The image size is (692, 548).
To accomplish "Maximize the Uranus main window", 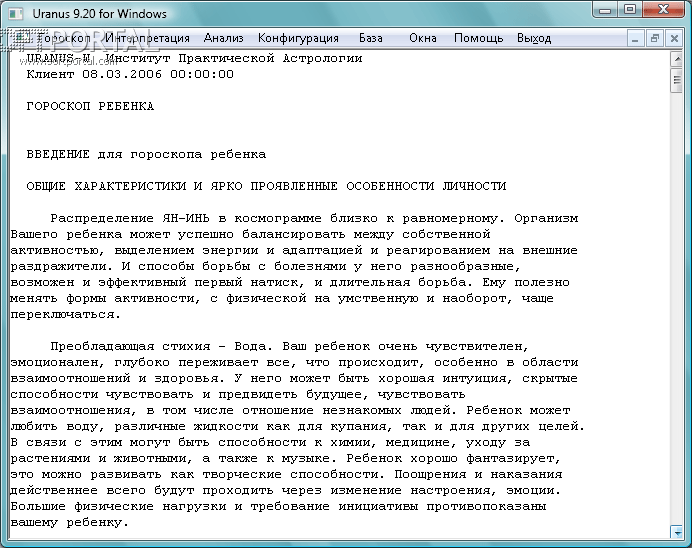I will 630,10.
